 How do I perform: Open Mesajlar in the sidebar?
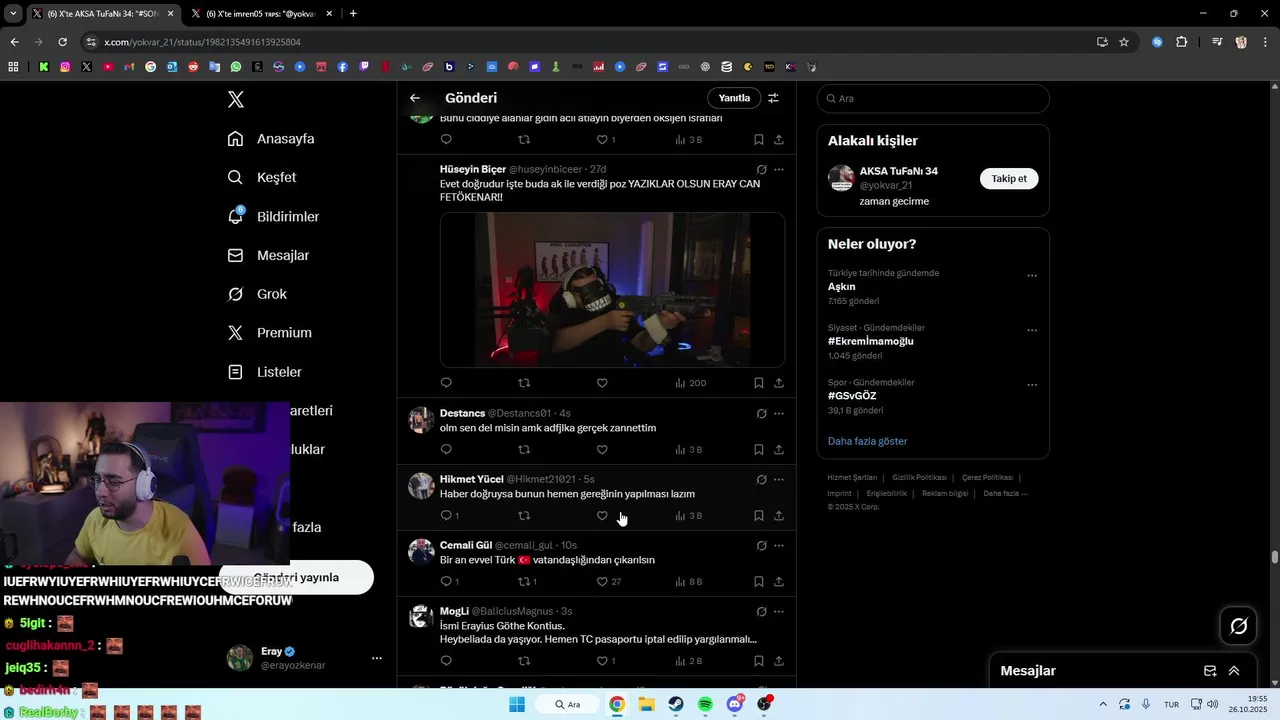click(x=268, y=256)
